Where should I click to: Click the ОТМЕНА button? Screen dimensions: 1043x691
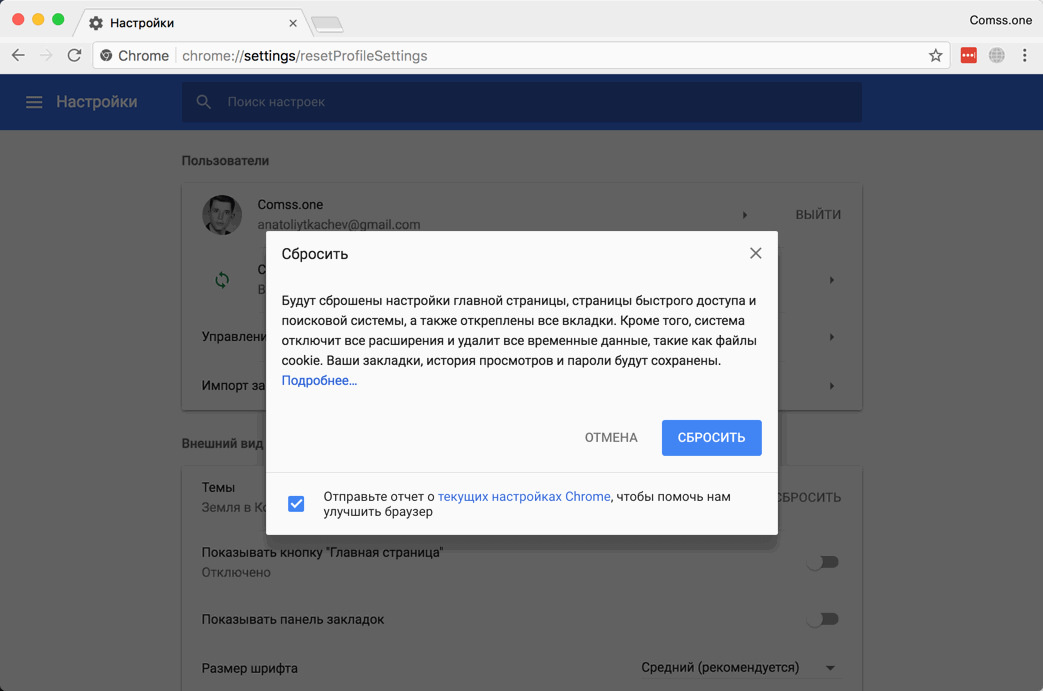click(x=611, y=438)
